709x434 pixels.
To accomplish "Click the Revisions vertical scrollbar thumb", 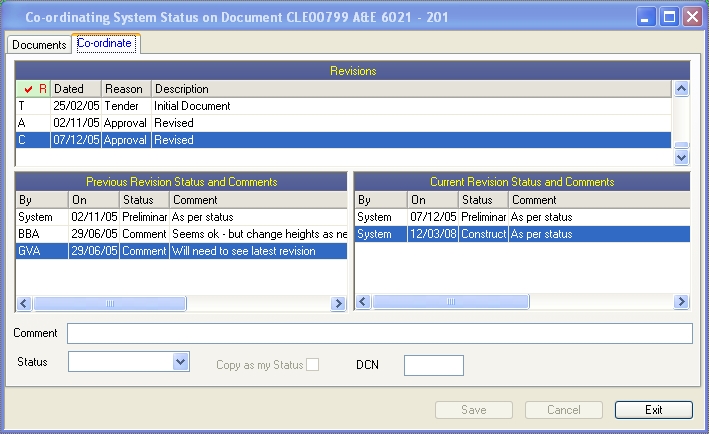I will [x=681, y=145].
